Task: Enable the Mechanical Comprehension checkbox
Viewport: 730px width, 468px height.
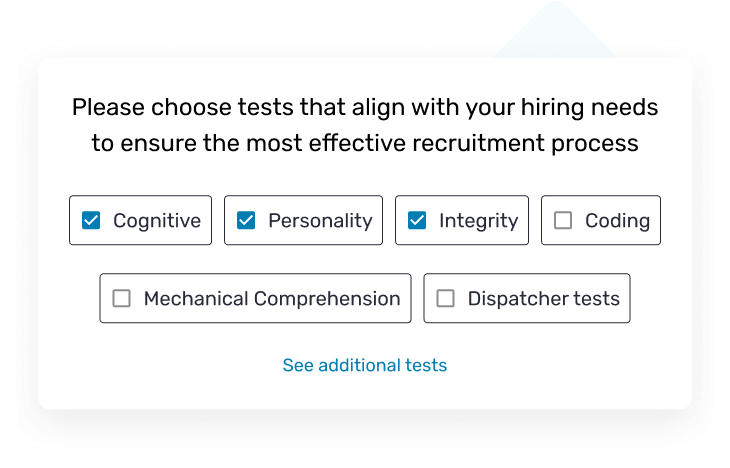Action: [x=122, y=298]
